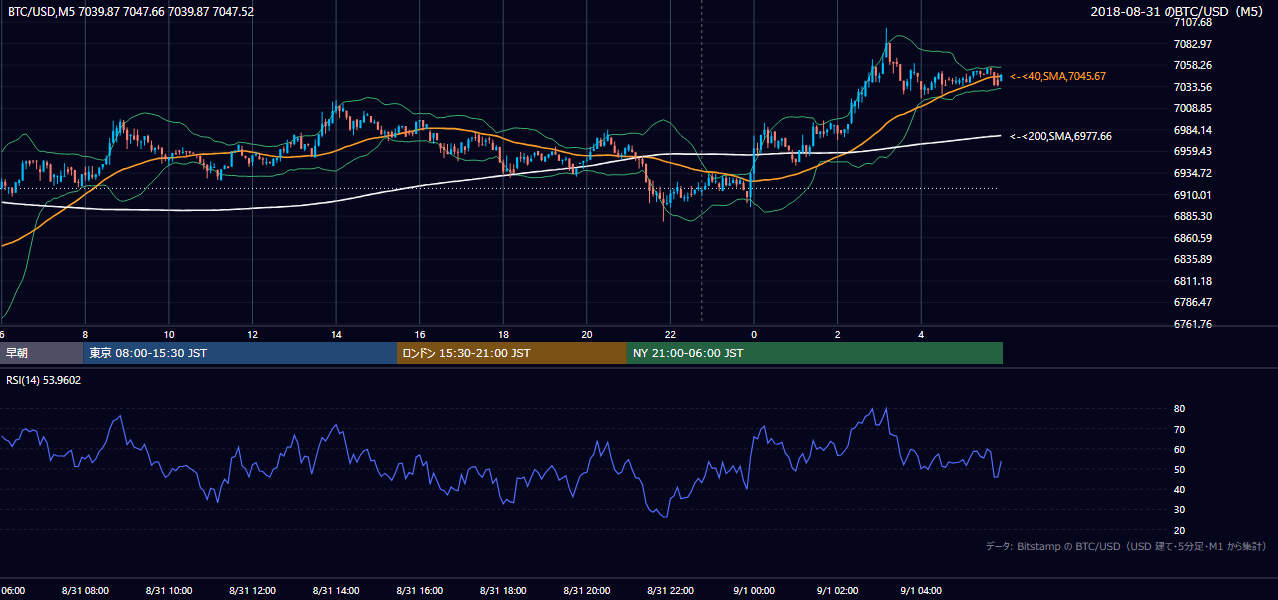
Task: Click hour tick 18 under the price chart
Action: (503, 335)
